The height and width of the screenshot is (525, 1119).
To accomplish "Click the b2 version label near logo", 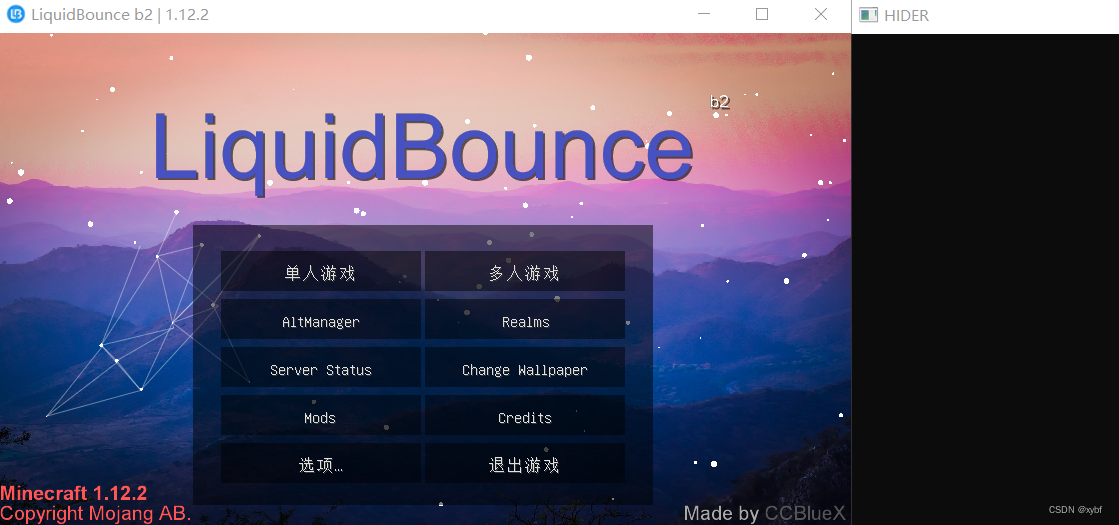I will (719, 102).
